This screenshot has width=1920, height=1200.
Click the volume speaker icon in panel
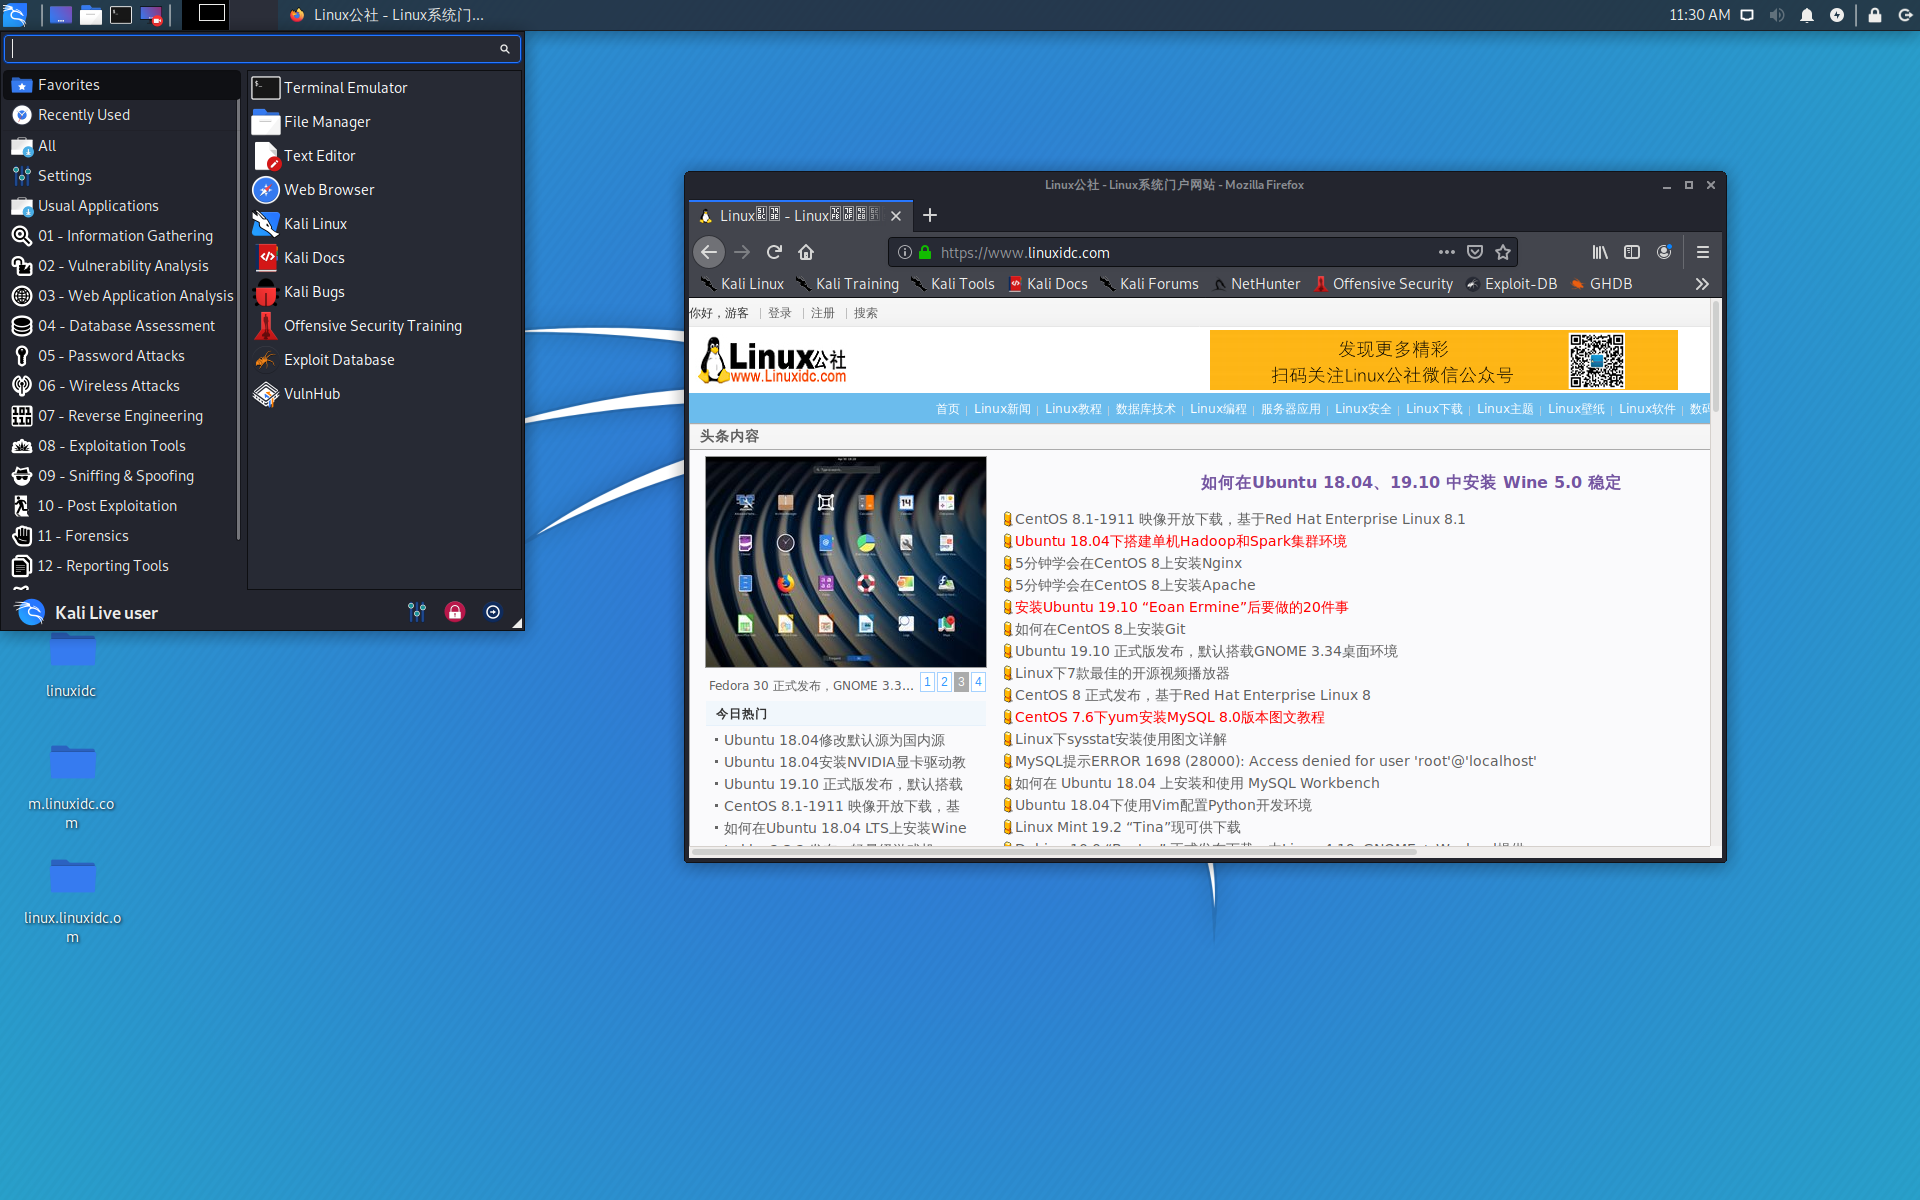pyautogui.click(x=1777, y=15)
